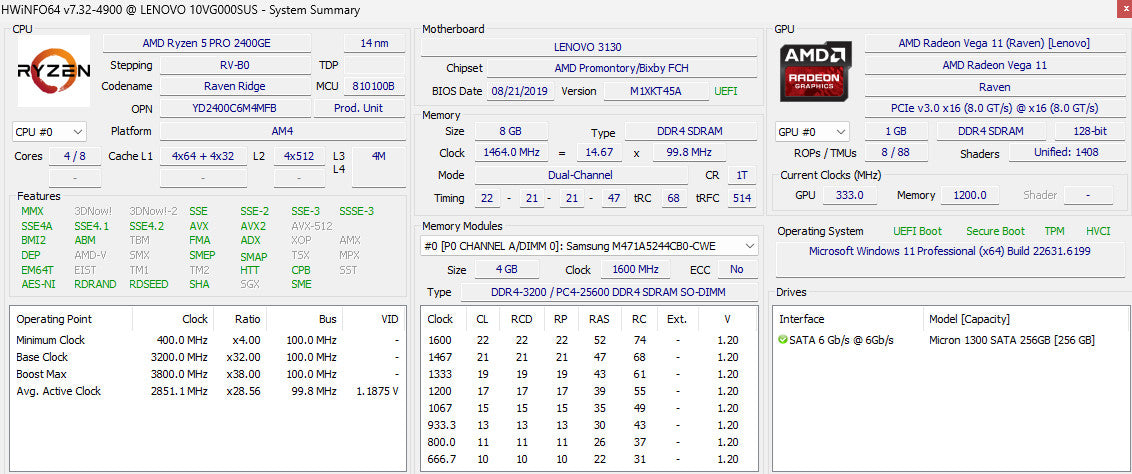Click the PCIe v3.0 x16 bus field

tap(994, 108)
